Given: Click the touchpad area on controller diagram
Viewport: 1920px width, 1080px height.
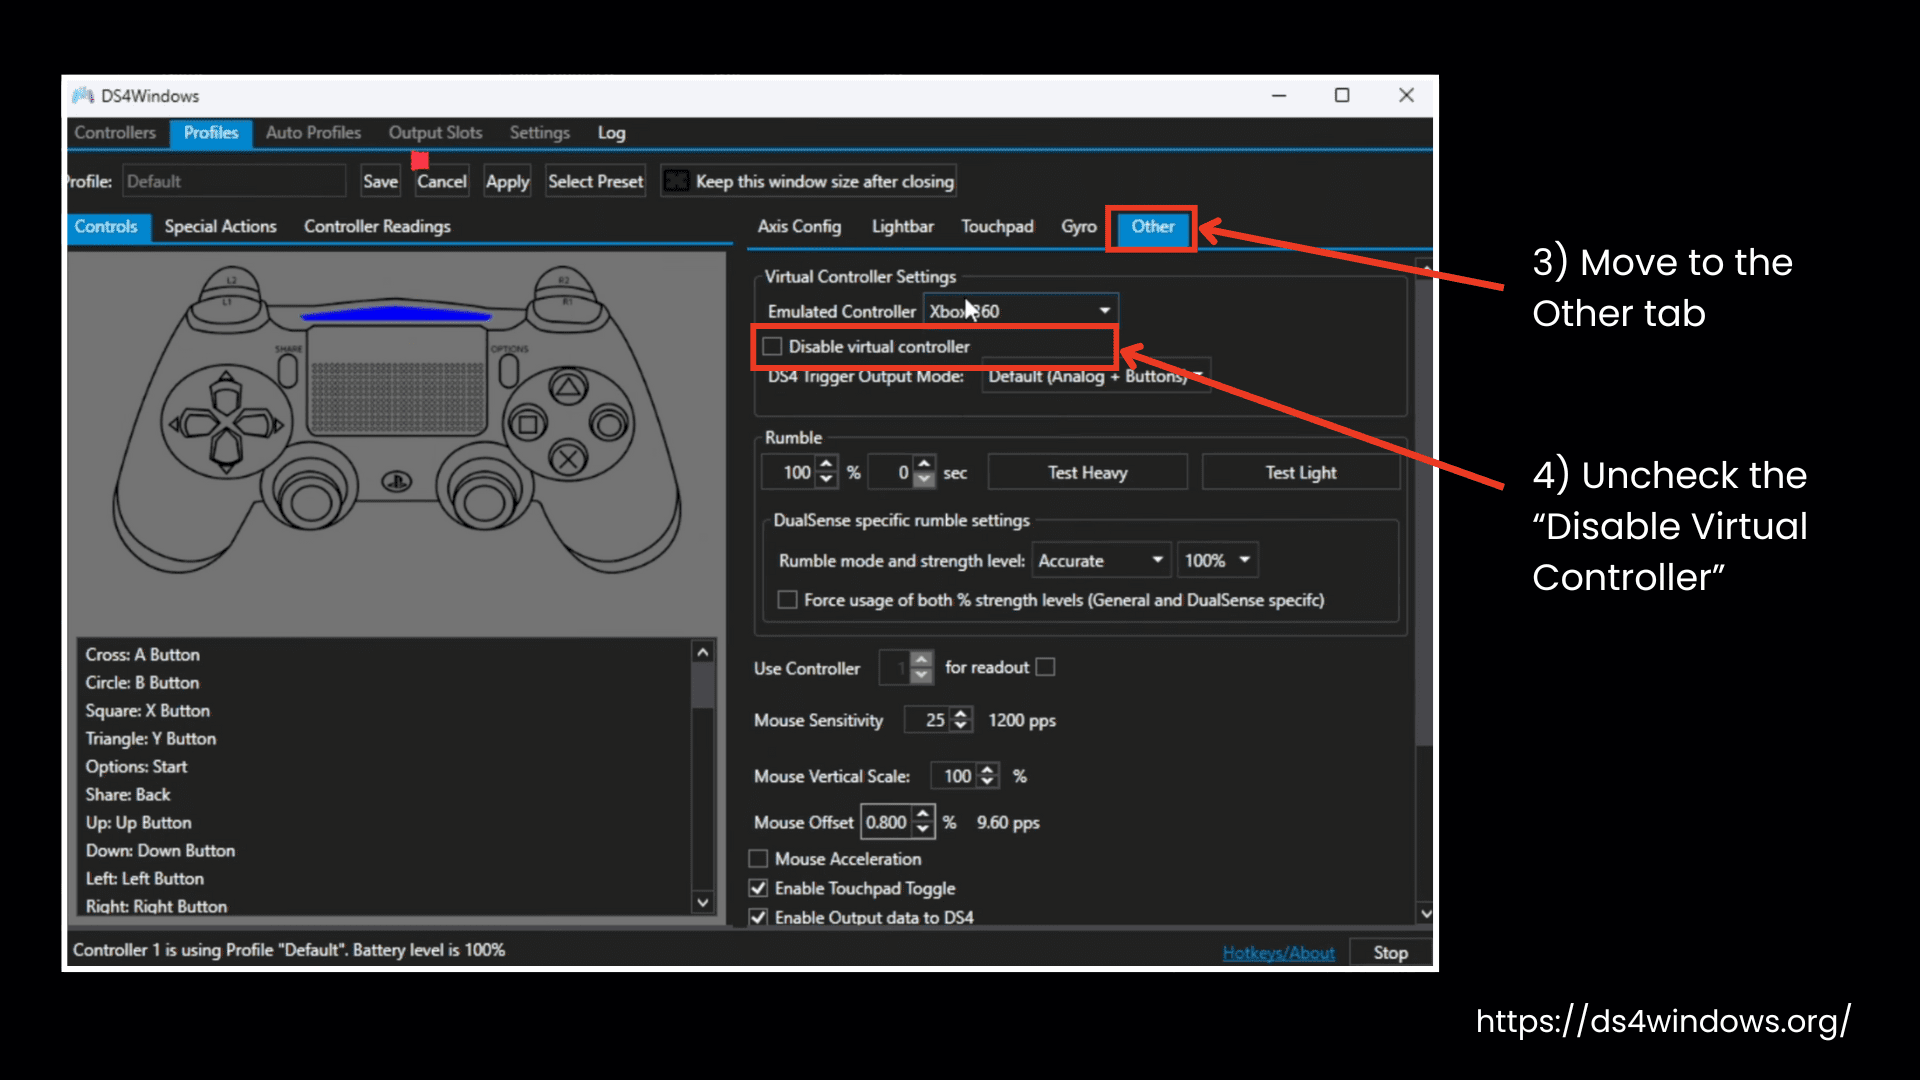Looking at the screenshot, I should 397,381.
